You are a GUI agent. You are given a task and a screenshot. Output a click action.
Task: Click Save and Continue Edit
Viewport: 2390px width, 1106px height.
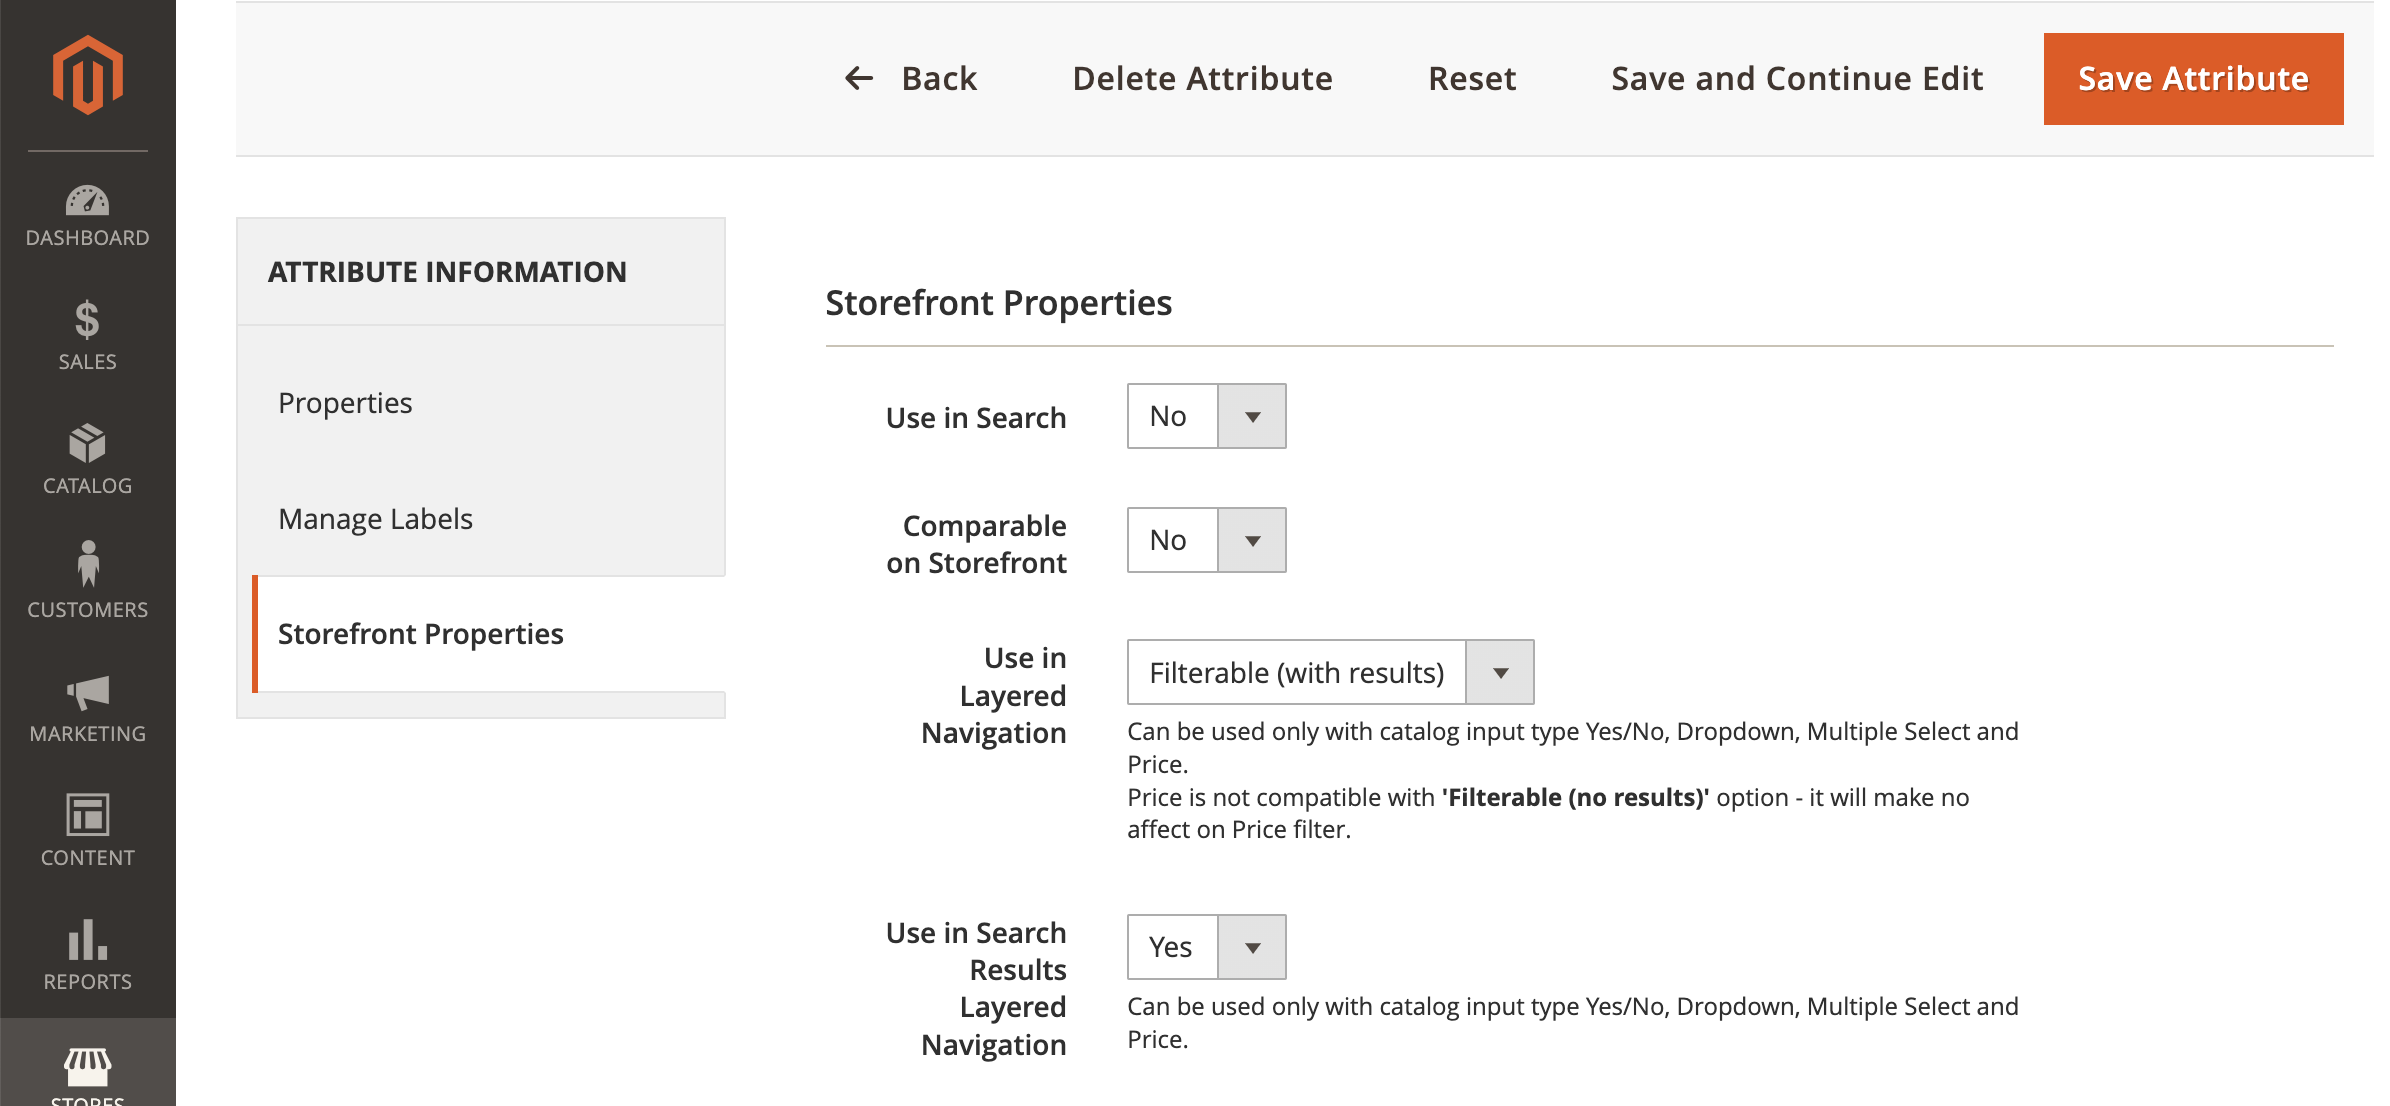click(x=1796, y=78)
